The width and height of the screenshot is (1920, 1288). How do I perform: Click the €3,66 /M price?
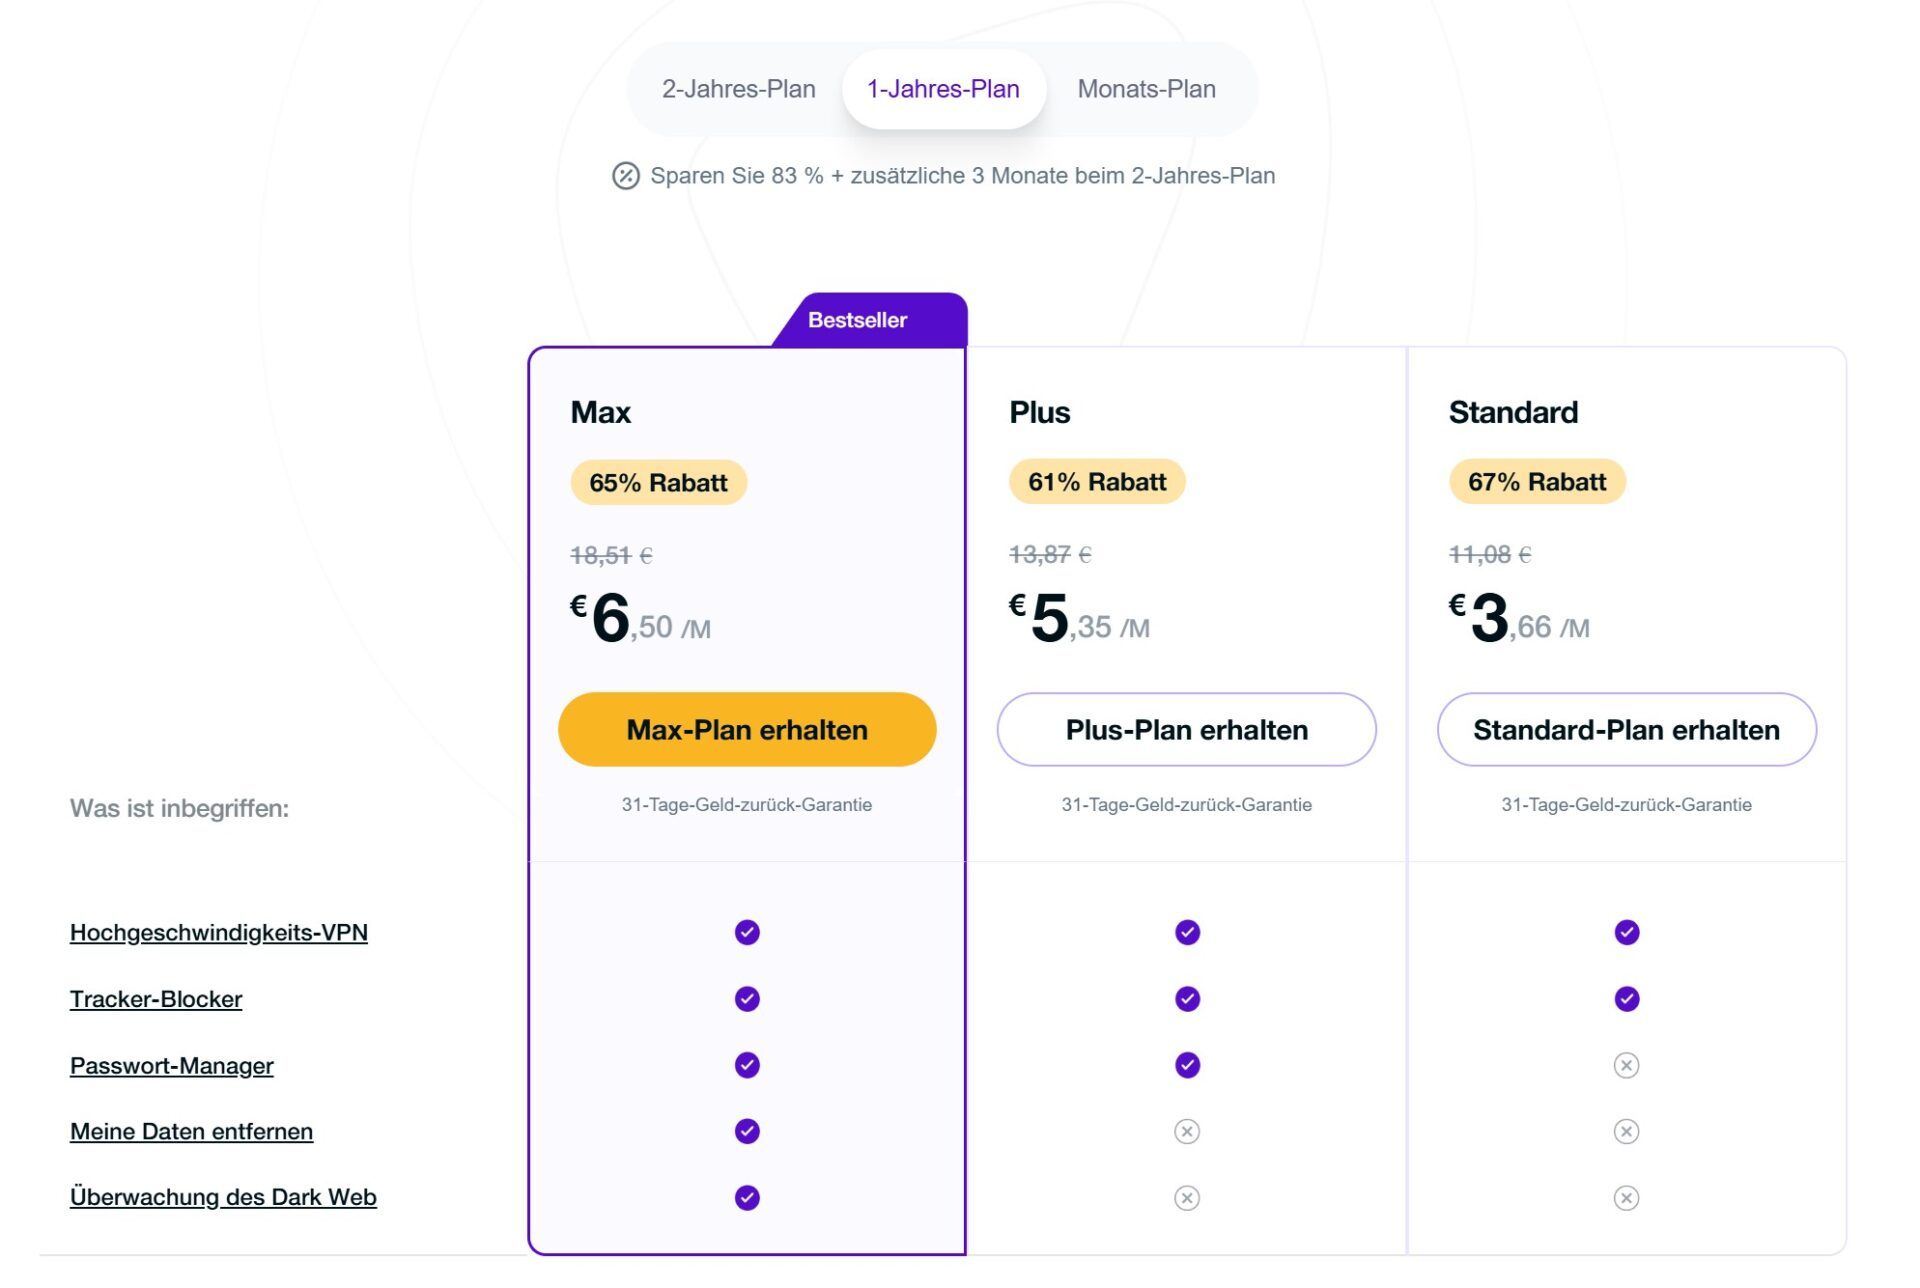(1519, 618)
